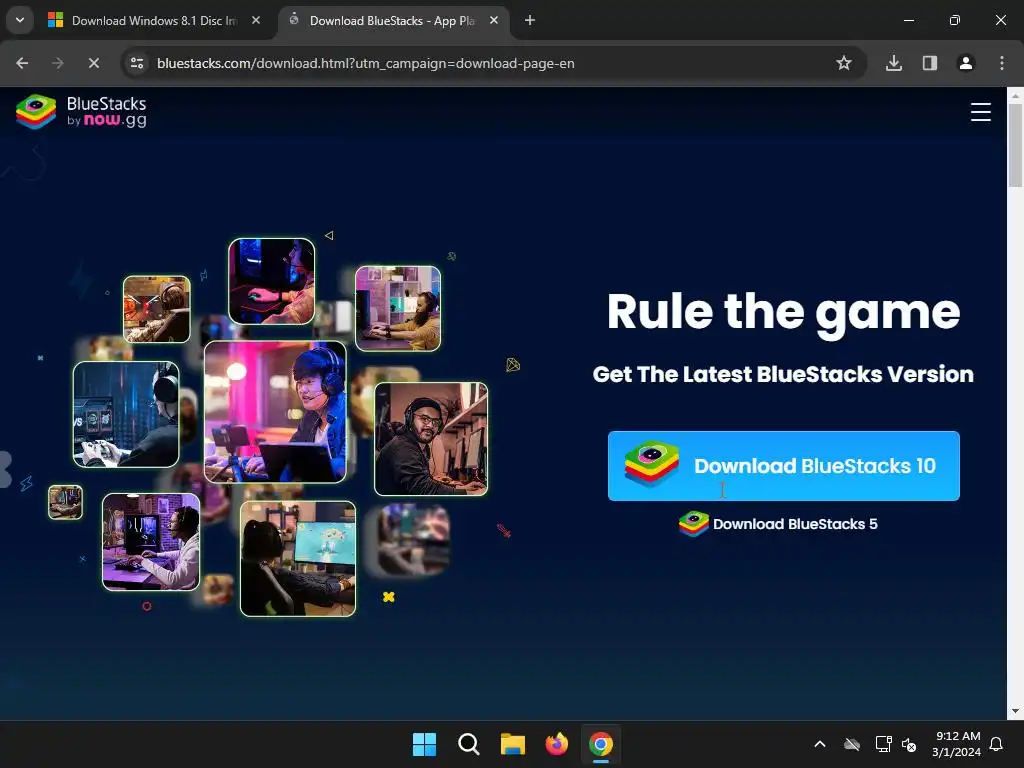Click the BlueStacks by now.gg logo
The width and height of the screenshot is (1024, 768).
point(82,112)
